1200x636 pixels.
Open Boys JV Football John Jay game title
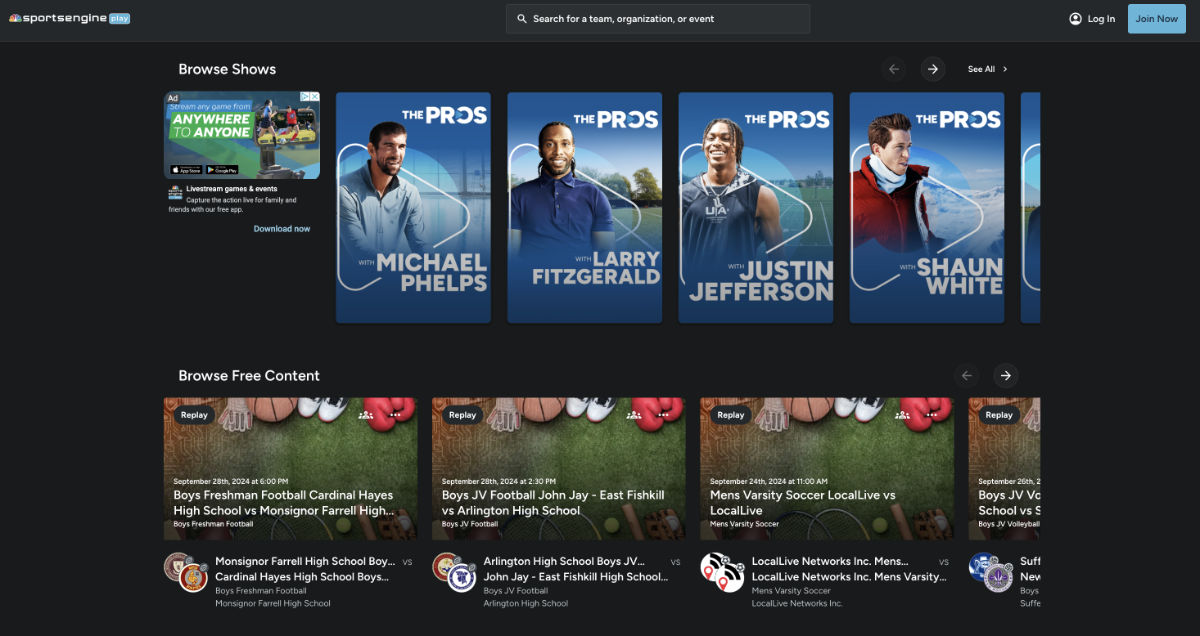[x=553, y=503]
